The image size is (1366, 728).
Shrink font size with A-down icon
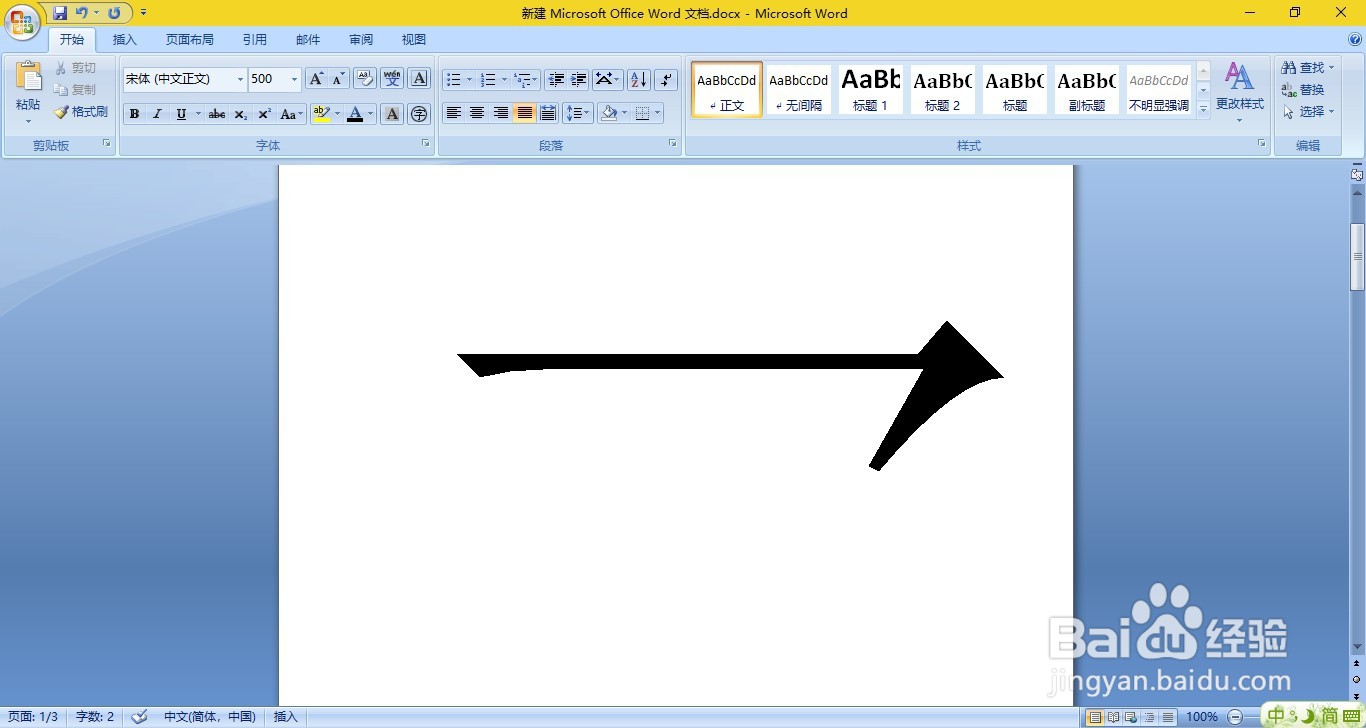tap(338, 79)
